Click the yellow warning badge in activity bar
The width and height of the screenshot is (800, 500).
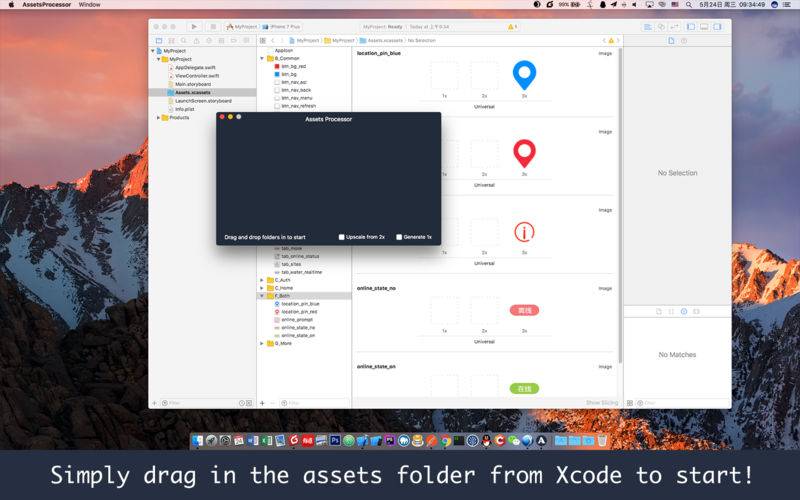[x=512, y=27]
